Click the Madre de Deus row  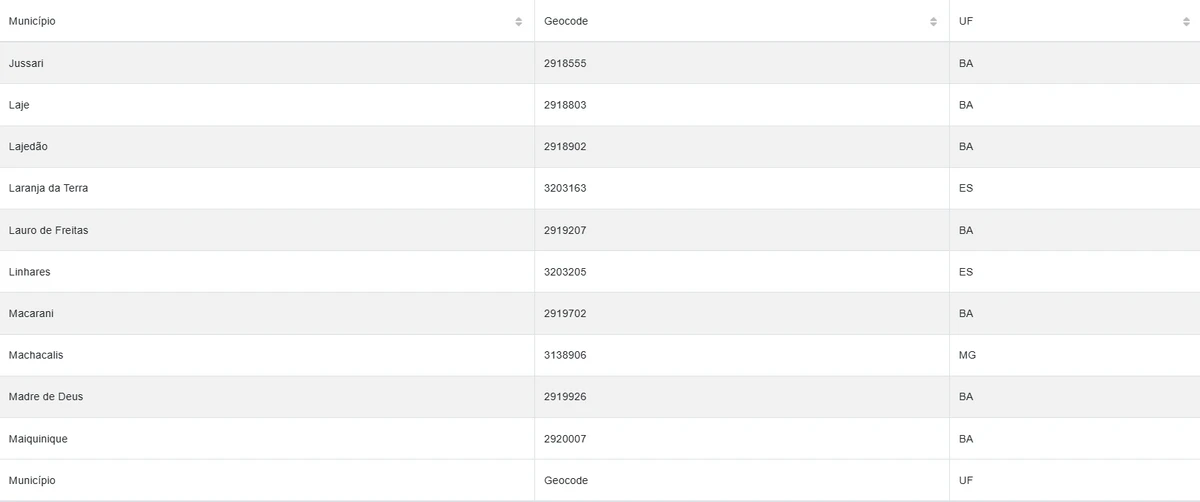point(45,397)
